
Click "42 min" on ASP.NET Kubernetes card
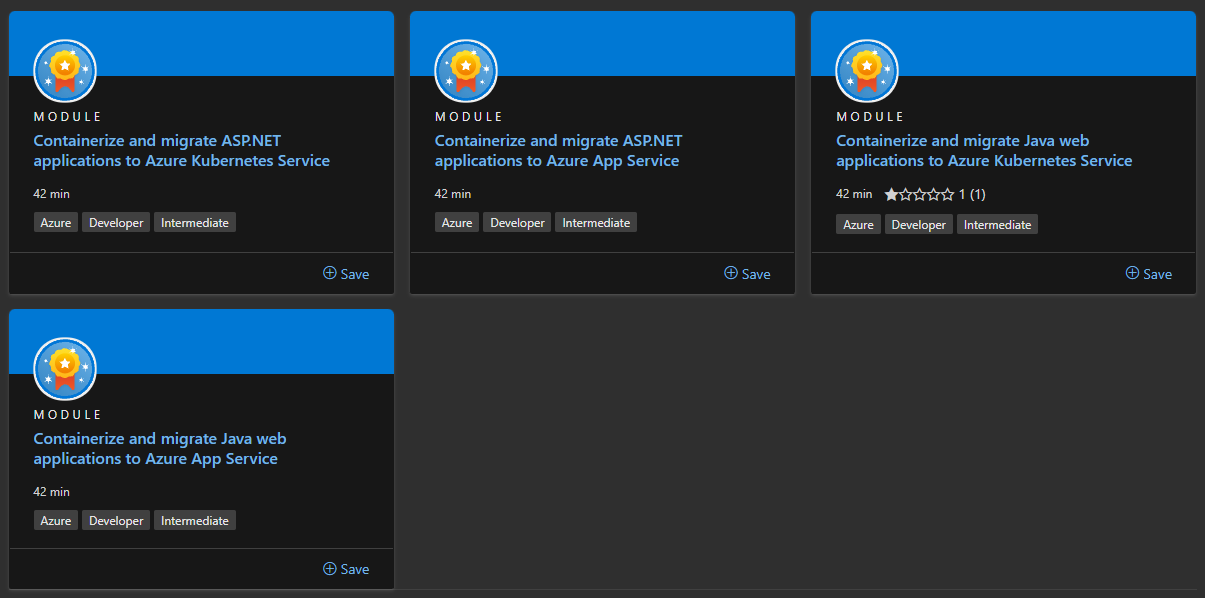point(52,194)
